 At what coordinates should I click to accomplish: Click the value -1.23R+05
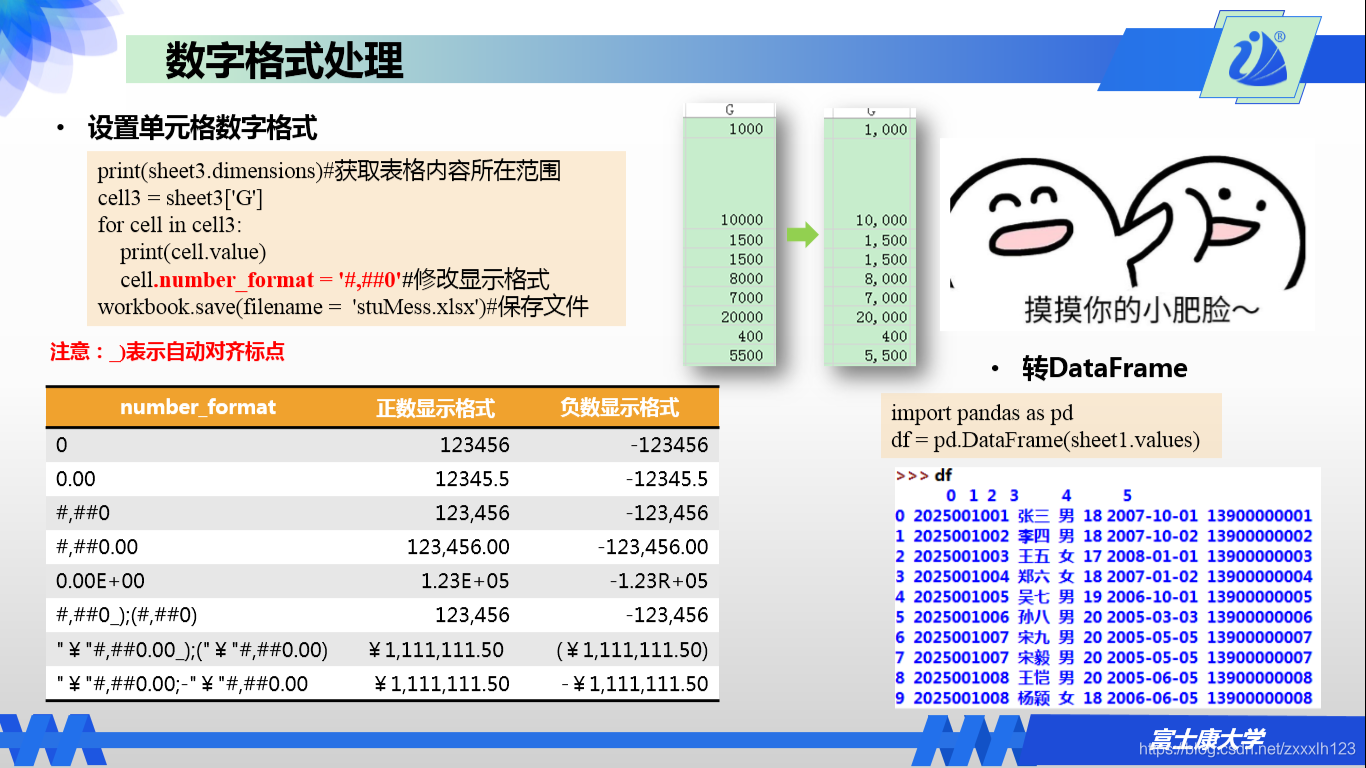pos(659,581)
